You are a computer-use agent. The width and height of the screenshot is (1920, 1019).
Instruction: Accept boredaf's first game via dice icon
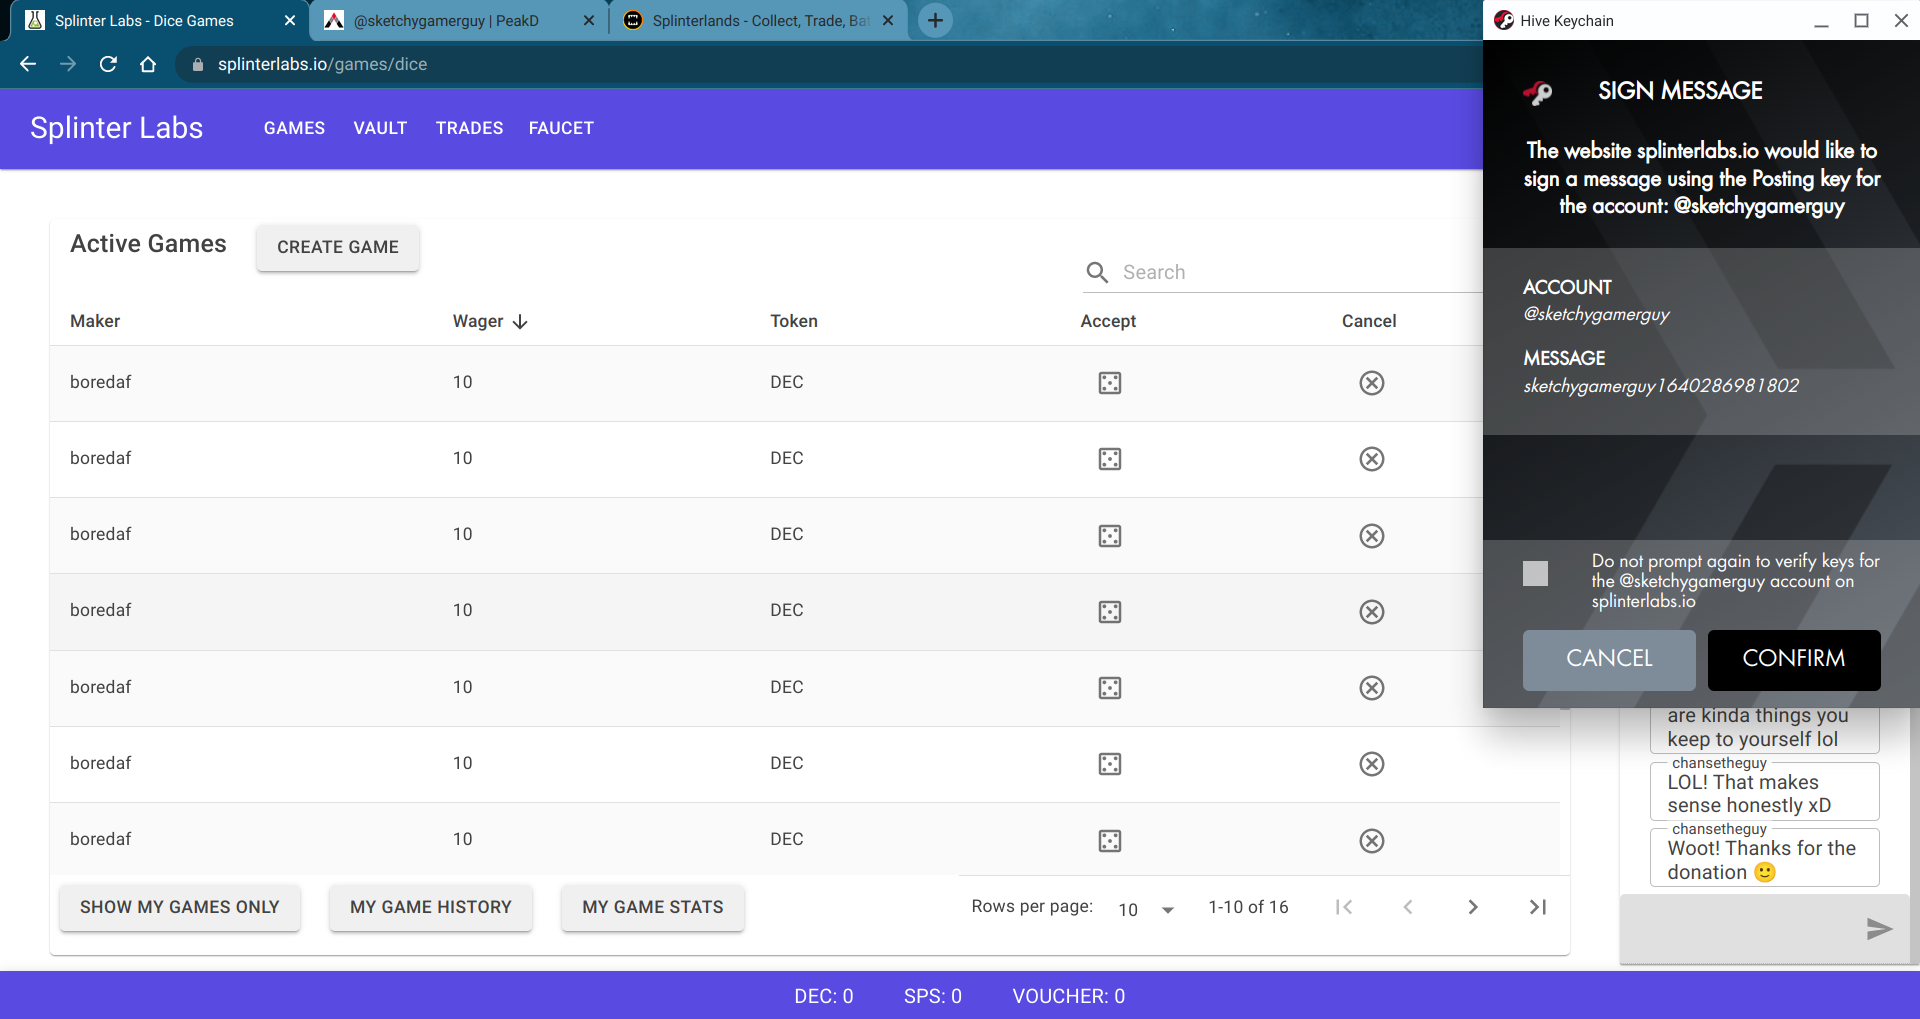coord(1109,383)
